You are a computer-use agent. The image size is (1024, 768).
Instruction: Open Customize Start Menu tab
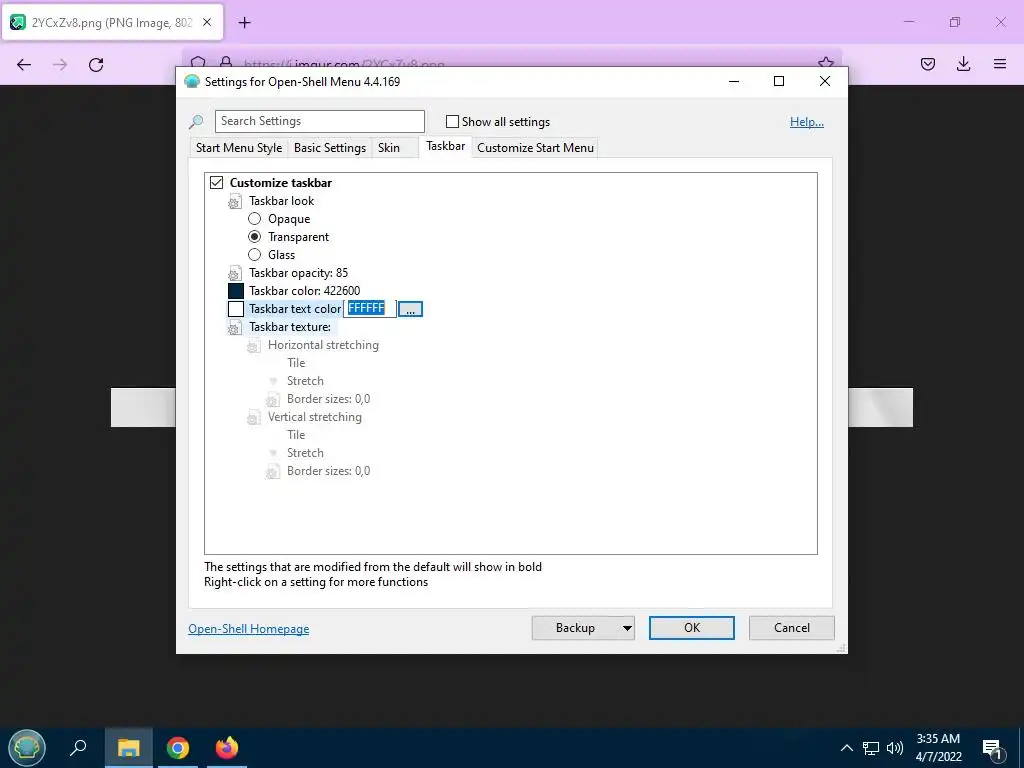click(536, 148)
